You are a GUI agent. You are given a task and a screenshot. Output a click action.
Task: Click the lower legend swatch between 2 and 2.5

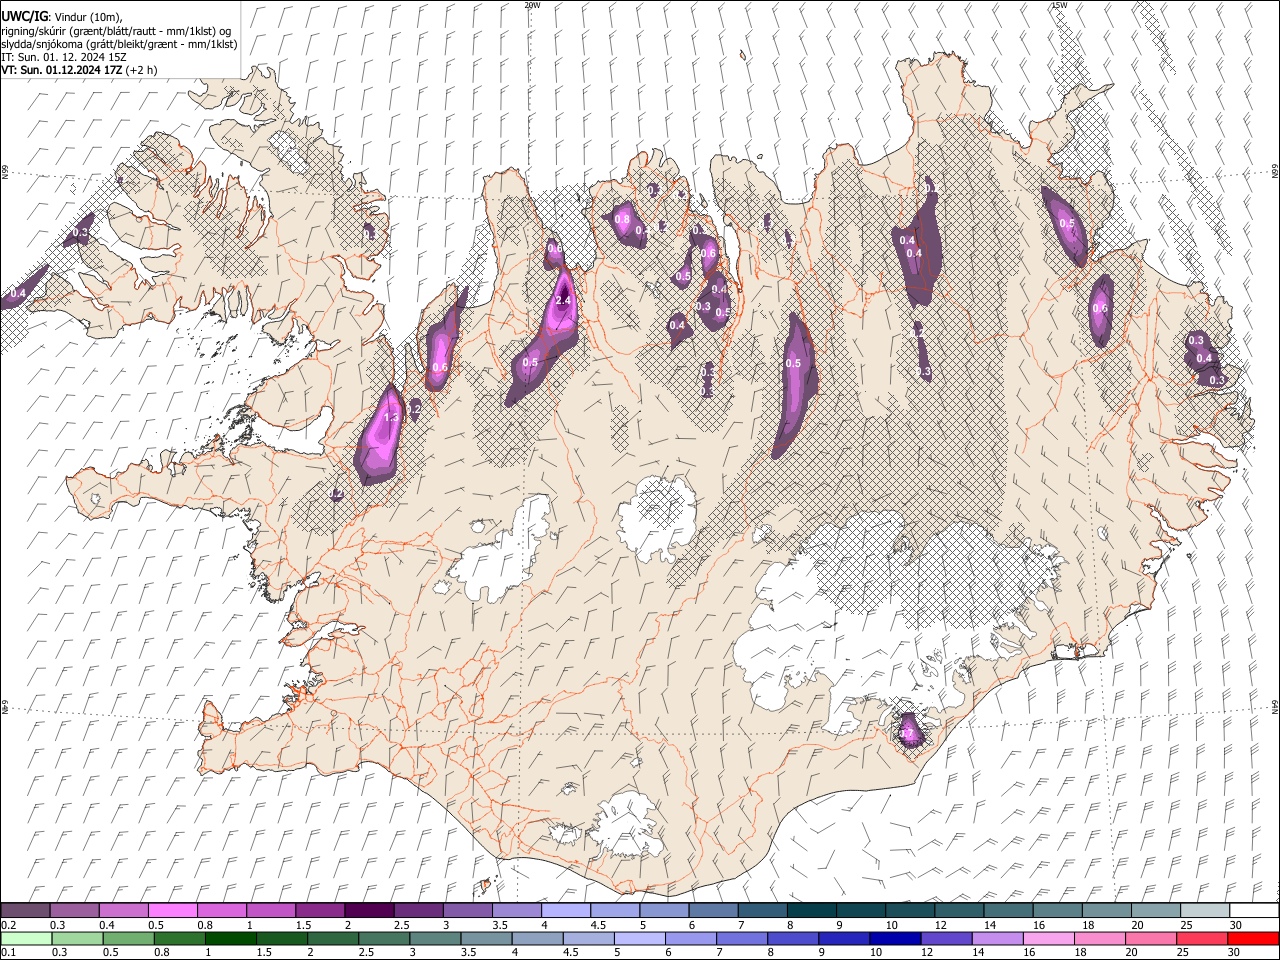[x=332, y=939]
